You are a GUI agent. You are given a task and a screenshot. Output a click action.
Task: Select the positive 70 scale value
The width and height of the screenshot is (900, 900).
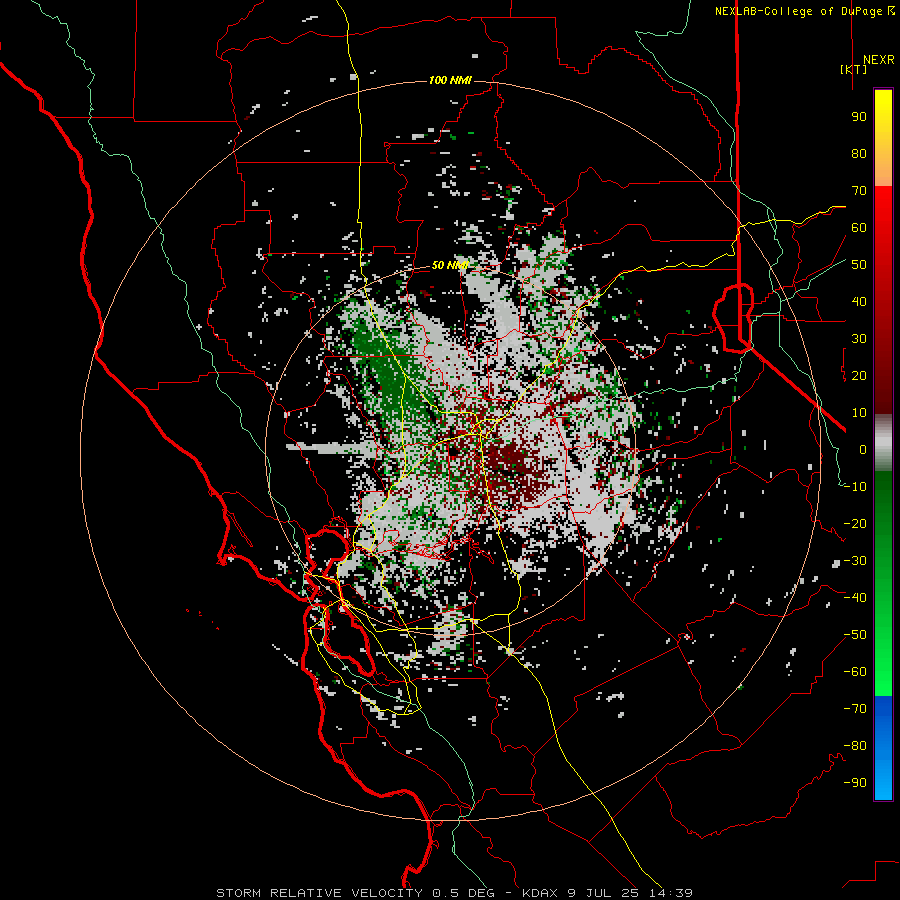(859, 191)
